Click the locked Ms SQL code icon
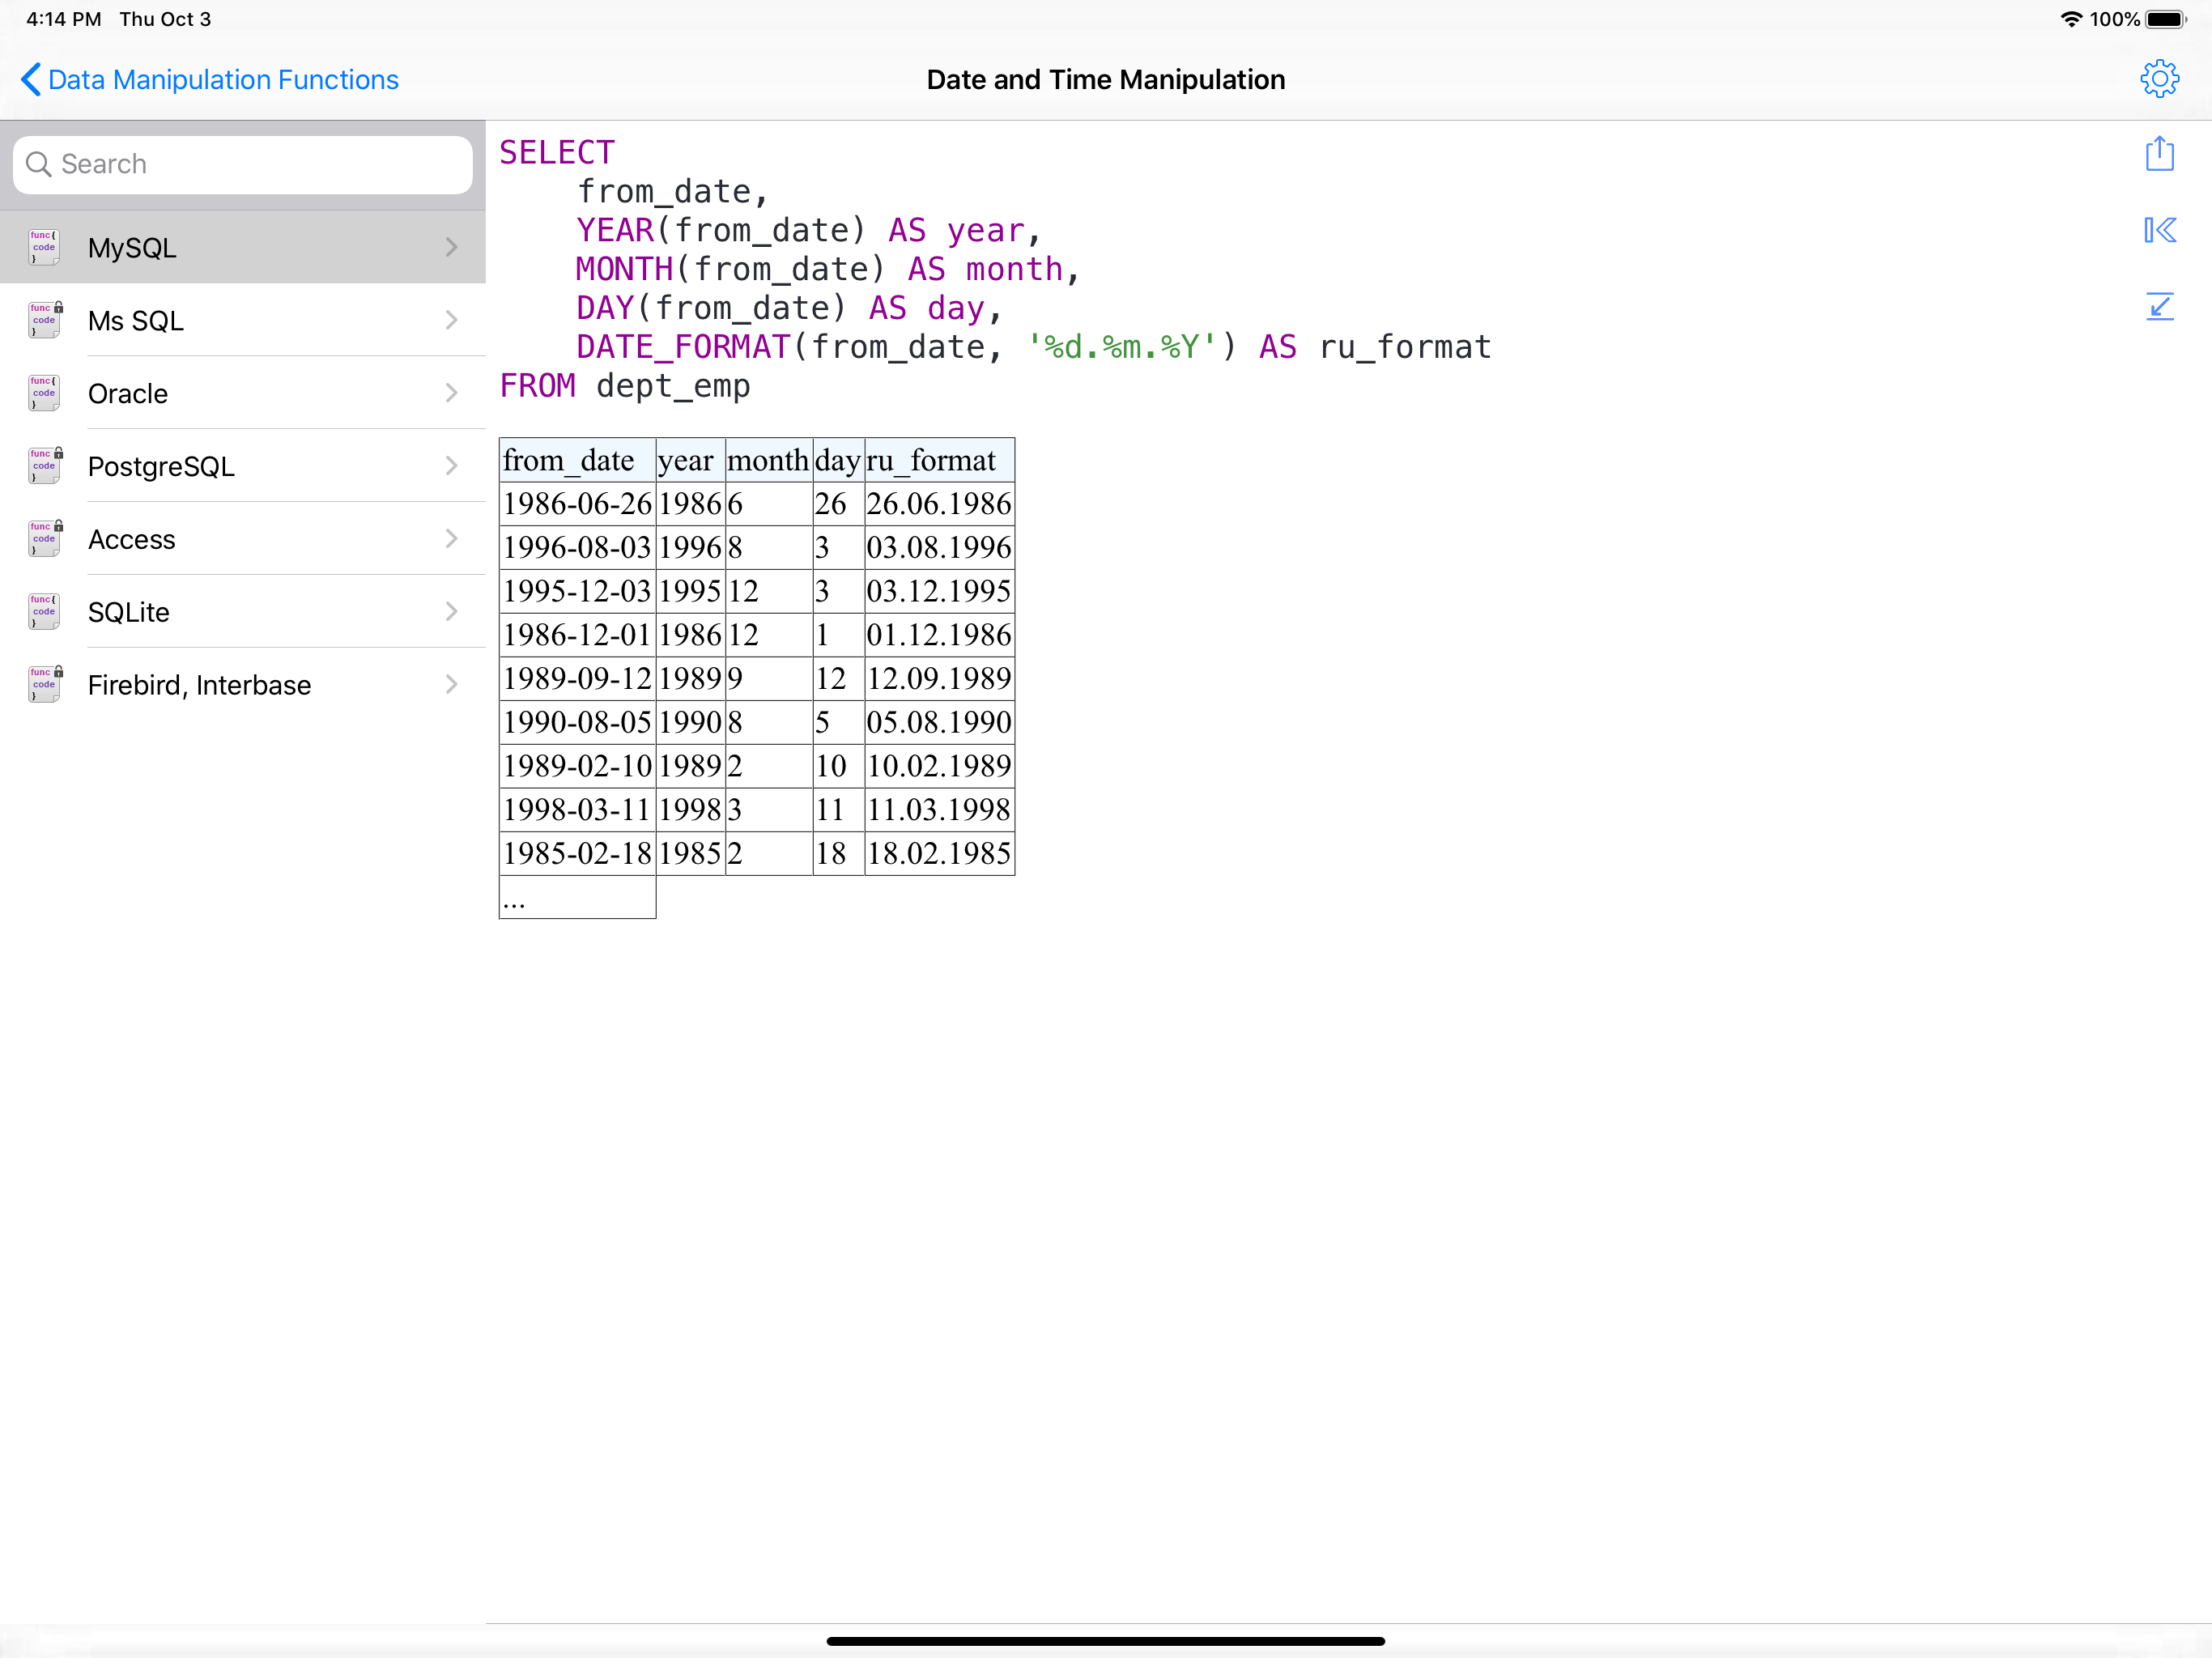The image size is (2212, 1658). [44, 320]
